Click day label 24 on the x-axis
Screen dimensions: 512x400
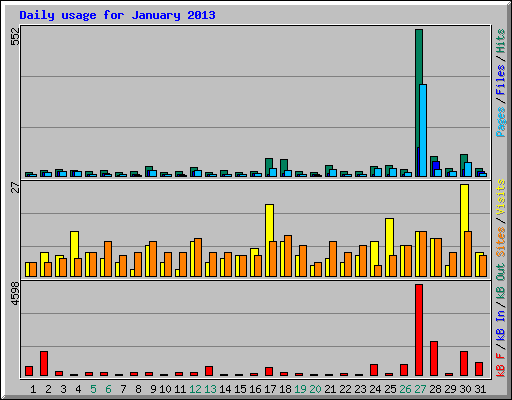click(x=375, y=389)
